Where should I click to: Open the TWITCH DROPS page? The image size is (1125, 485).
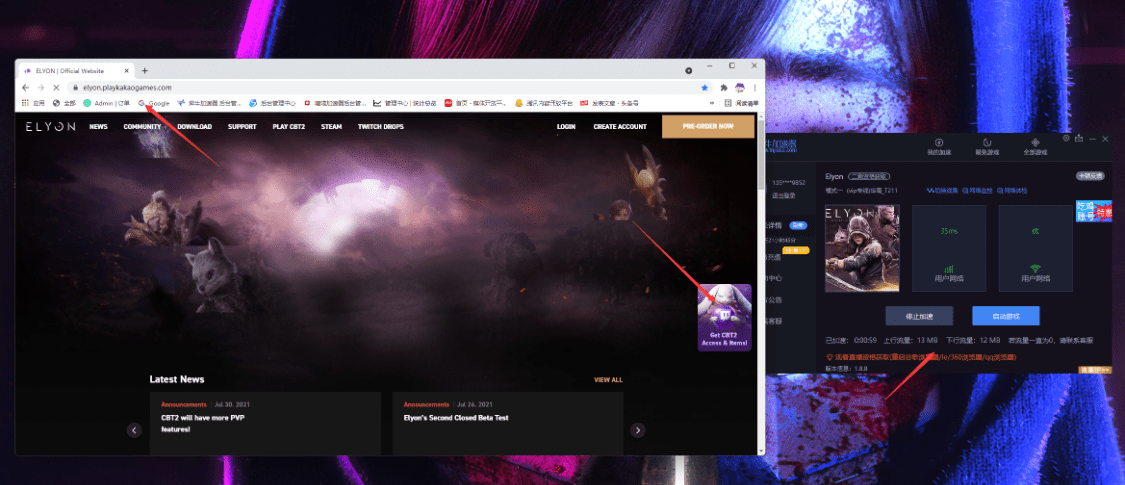coord(380,127)
